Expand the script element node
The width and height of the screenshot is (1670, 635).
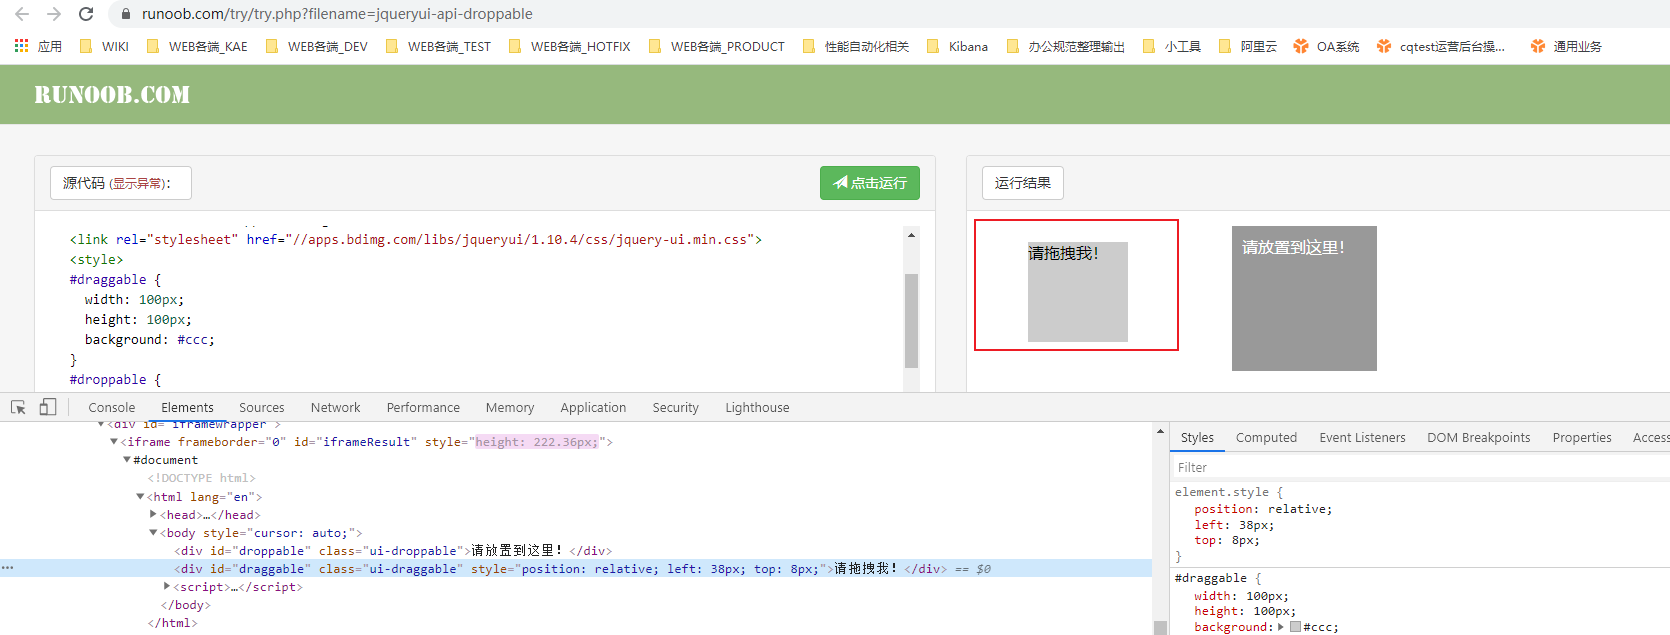pyautogui.click(x=167, y=587)
